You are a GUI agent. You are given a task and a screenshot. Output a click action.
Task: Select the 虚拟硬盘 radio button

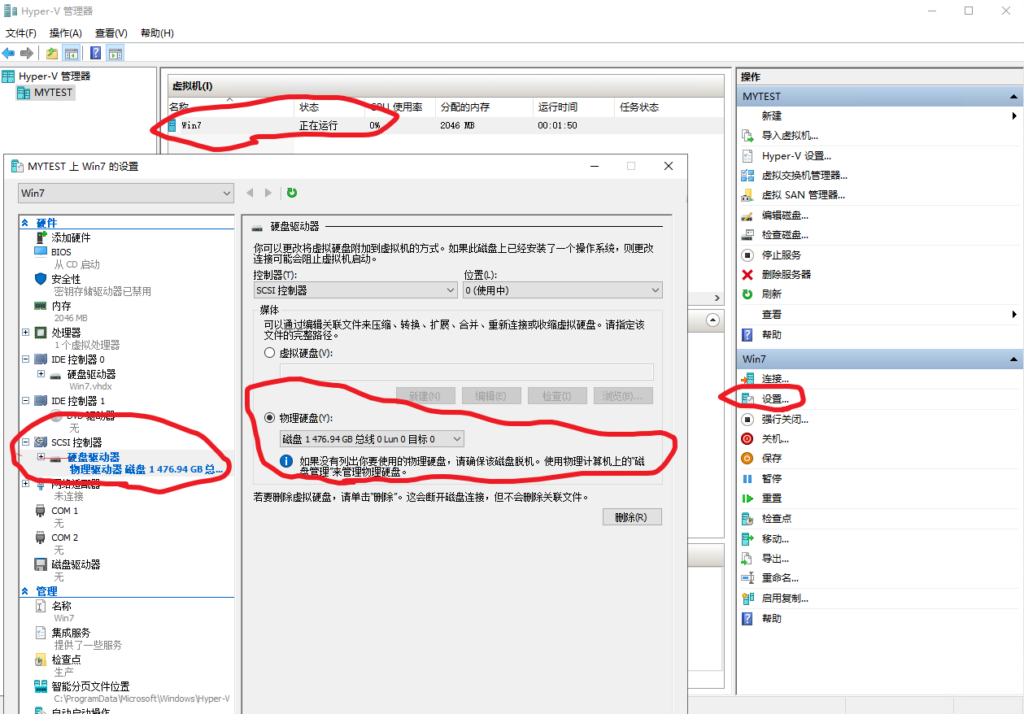point(269,353)
